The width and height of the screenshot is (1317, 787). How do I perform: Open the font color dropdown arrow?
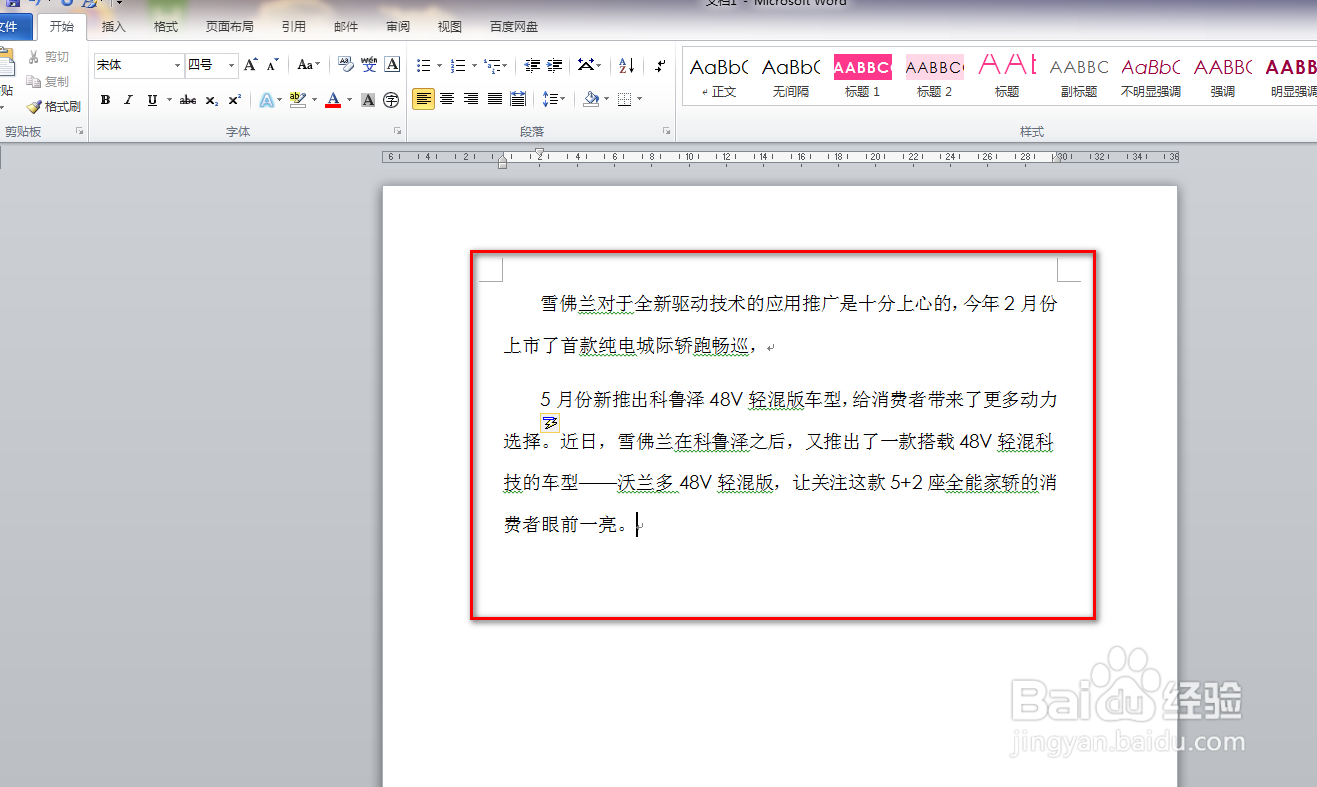pos(349,100)
